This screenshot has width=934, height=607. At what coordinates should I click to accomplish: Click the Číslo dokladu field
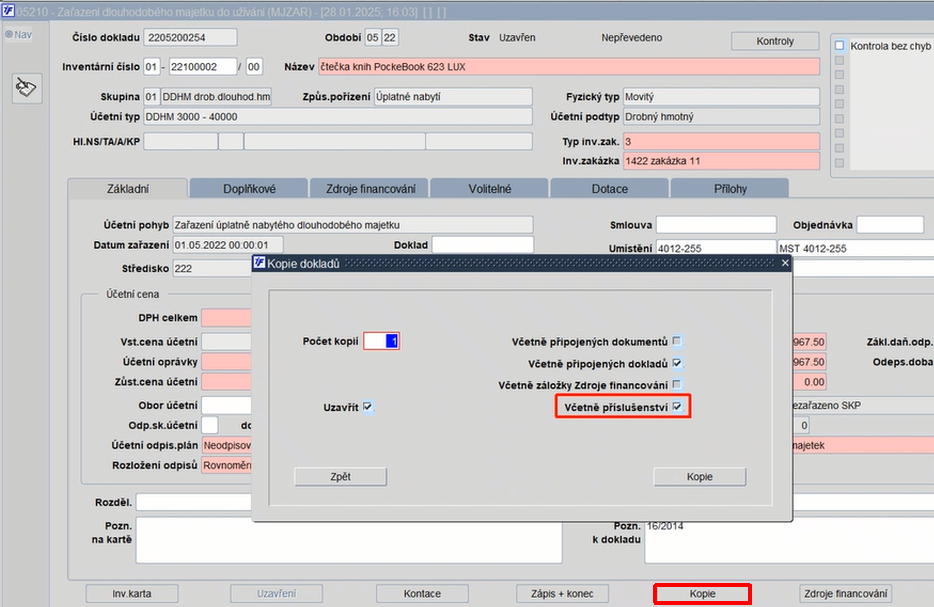(x=191, y=38)
